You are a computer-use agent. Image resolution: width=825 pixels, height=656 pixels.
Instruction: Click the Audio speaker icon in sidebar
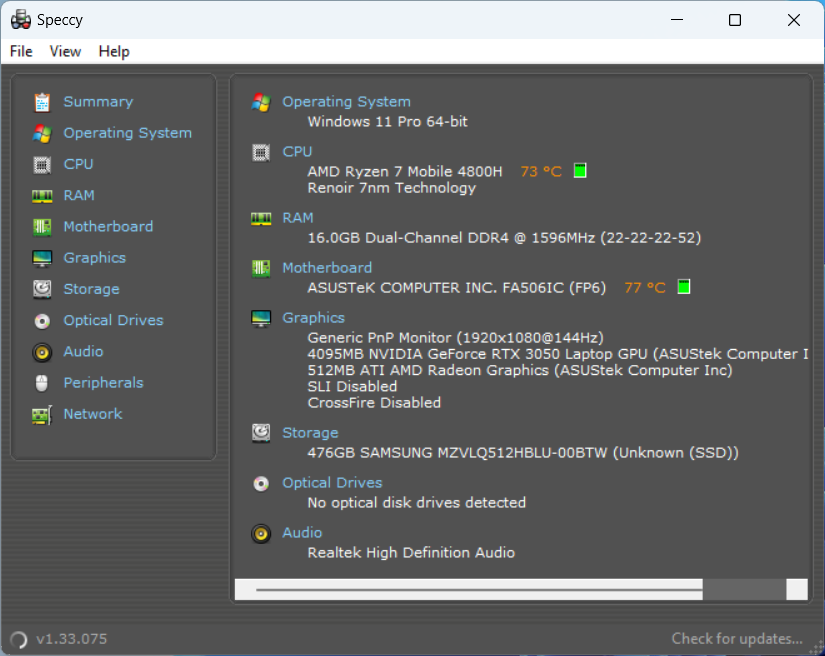tap(42, 352)
